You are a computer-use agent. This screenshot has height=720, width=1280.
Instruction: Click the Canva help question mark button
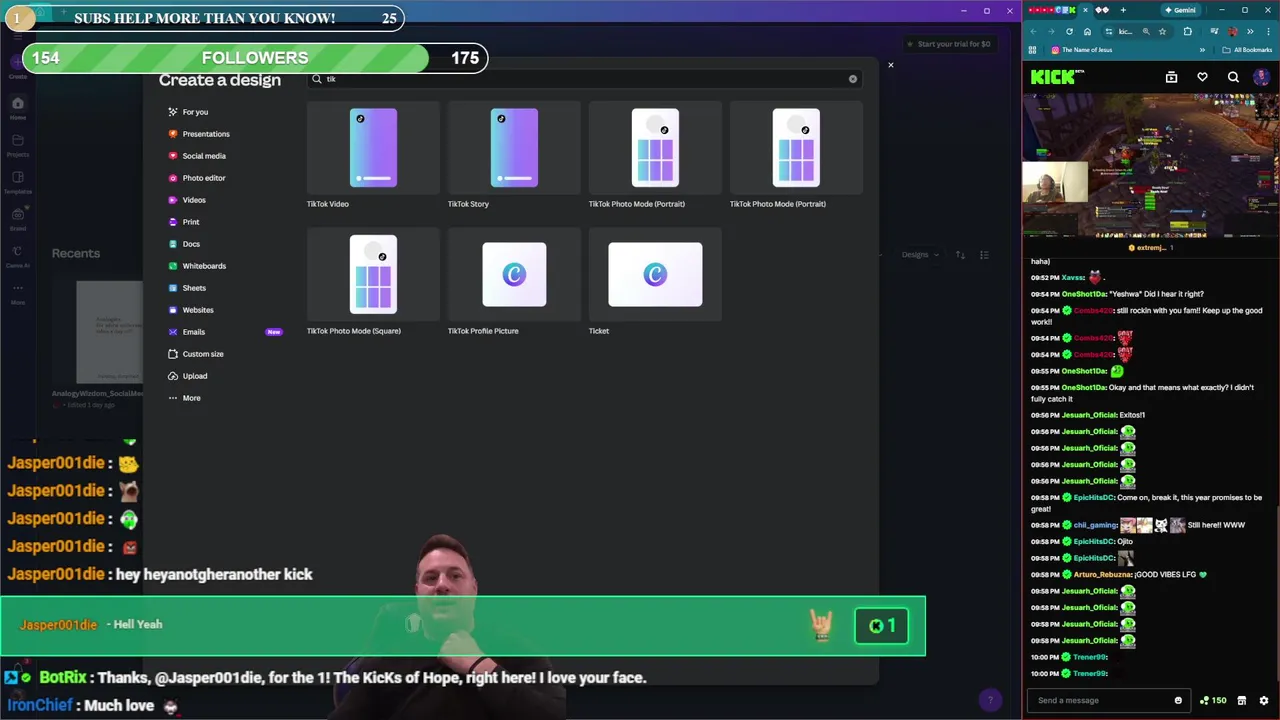pyautogui.click(x=990, y=700)
